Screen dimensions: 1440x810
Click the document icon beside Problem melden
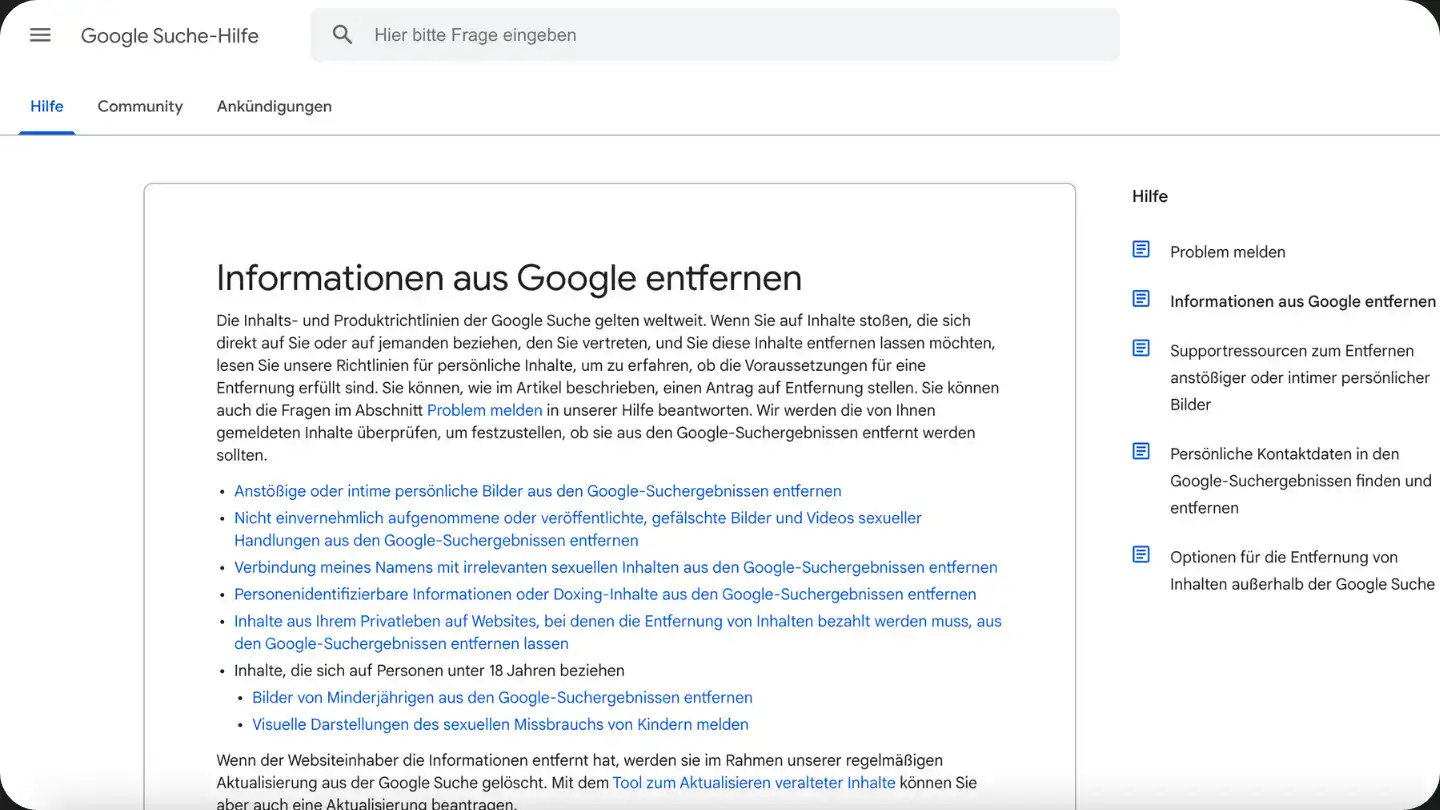pyautogui.click(x=1141, y=250)
